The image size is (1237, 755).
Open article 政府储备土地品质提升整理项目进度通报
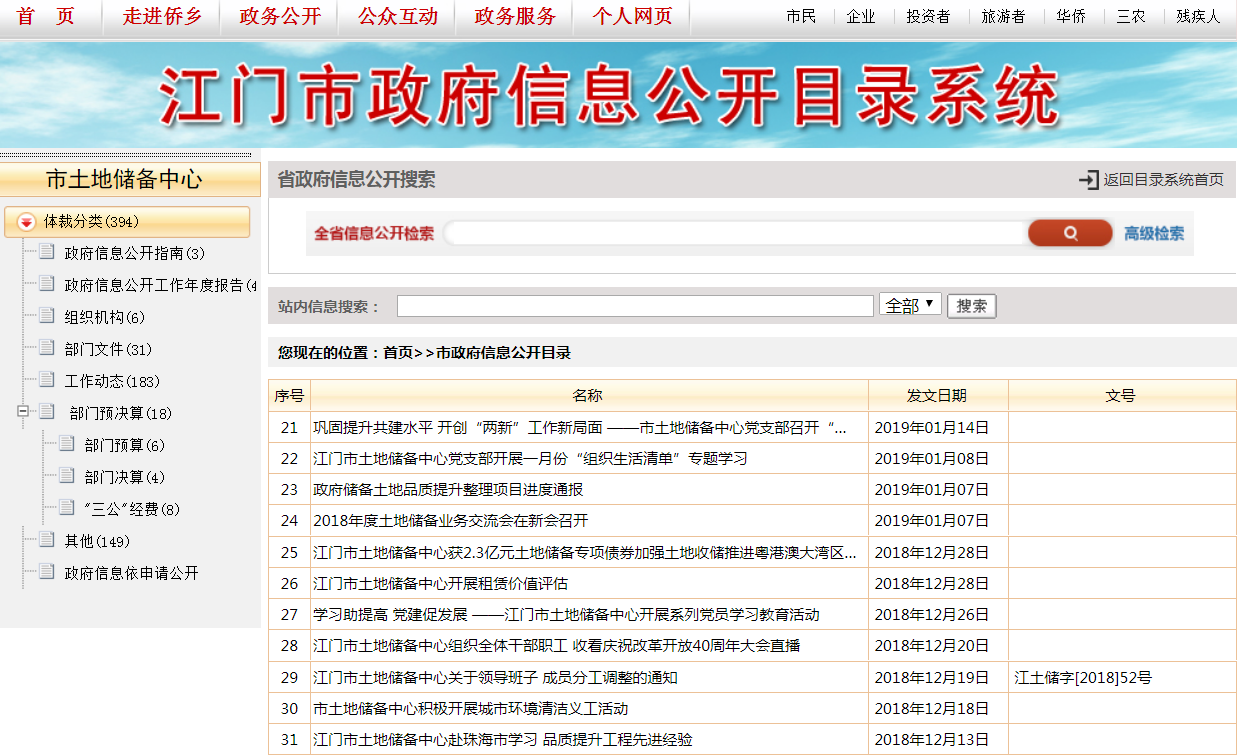448,489
